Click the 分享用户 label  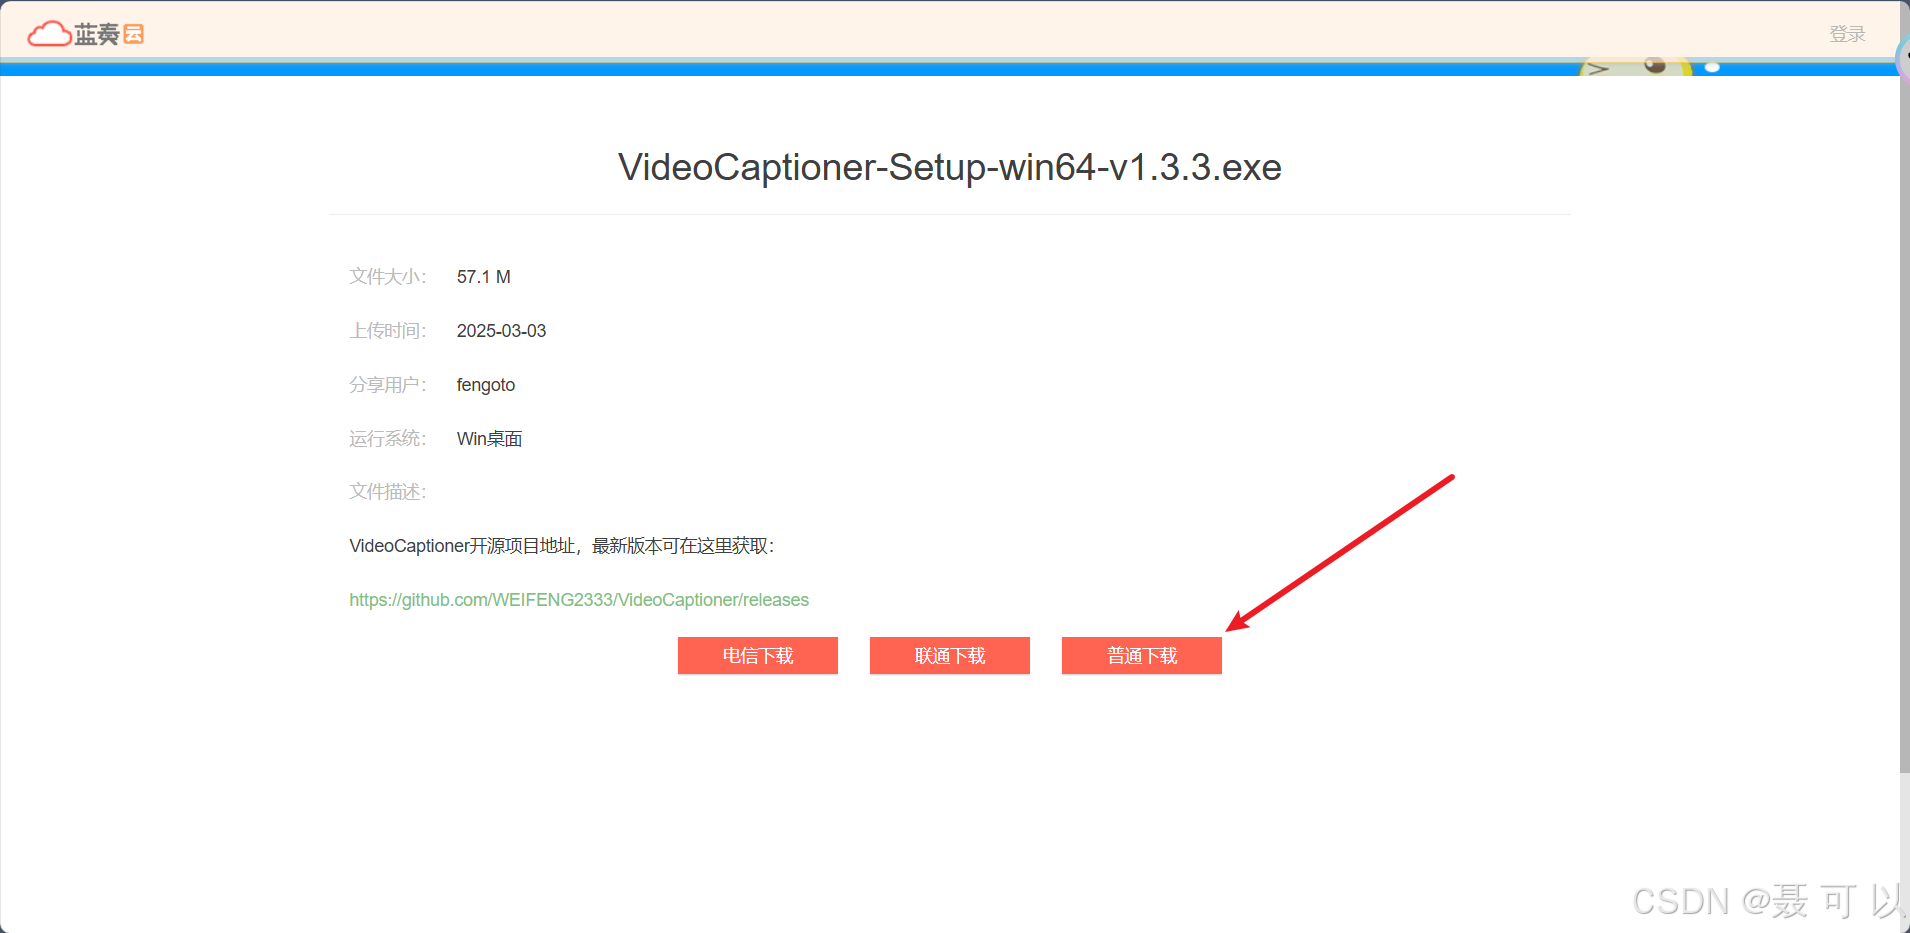388,385
